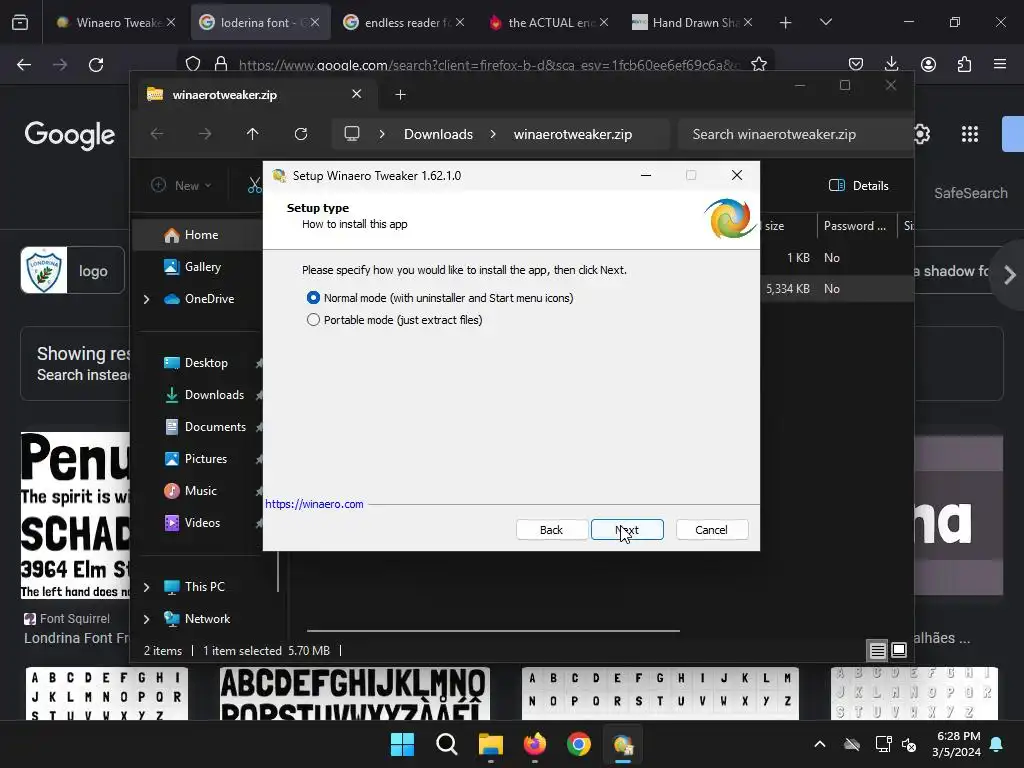
Task: Switch Explorer to details view icon
Action: [x=877, y=650]
